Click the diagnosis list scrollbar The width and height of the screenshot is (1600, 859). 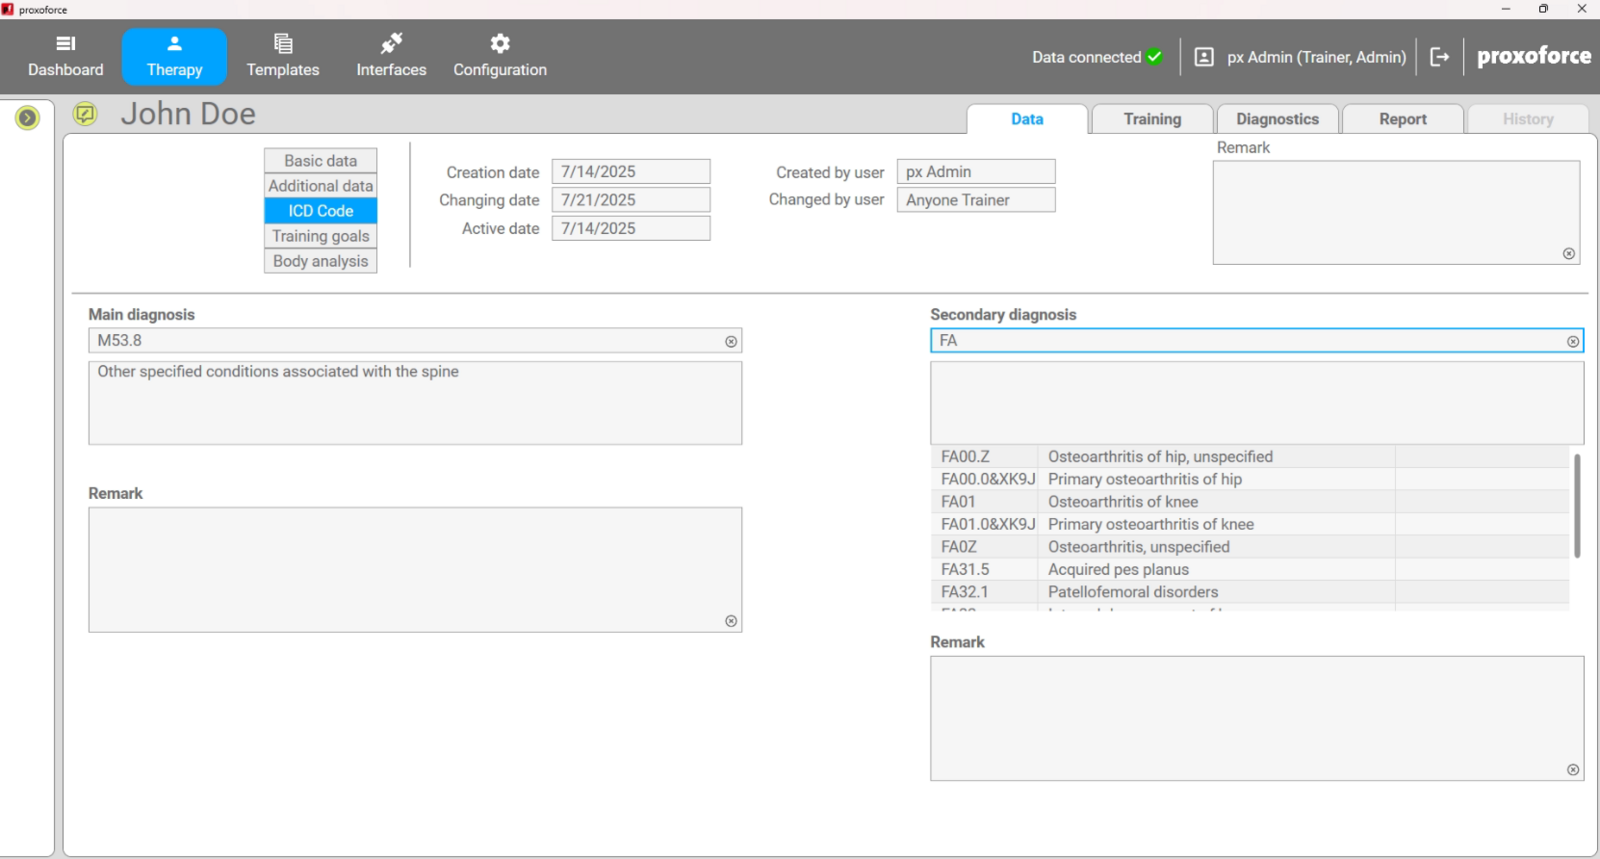point(1577,505)
